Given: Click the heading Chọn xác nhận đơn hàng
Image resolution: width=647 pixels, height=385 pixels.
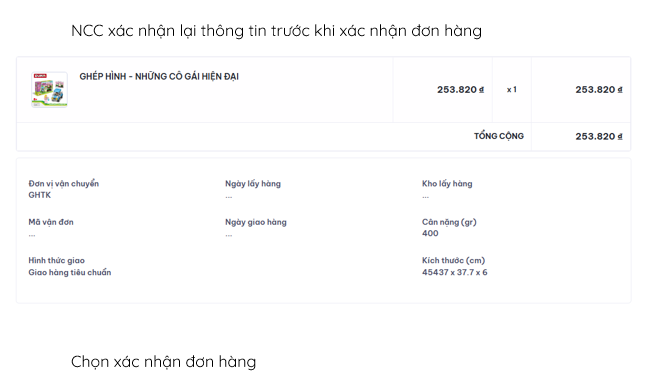Looking at the screenshot, I should click(x=163, y=362).
